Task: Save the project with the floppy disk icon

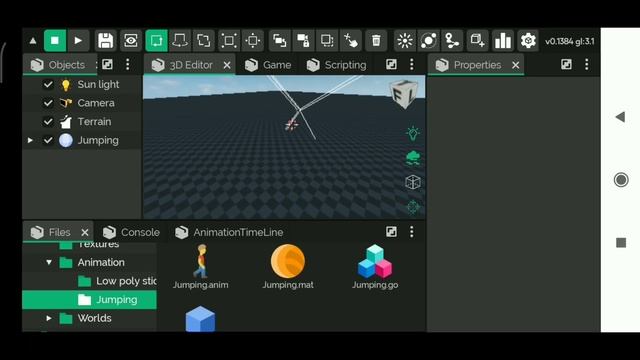Action: [105, 41]
